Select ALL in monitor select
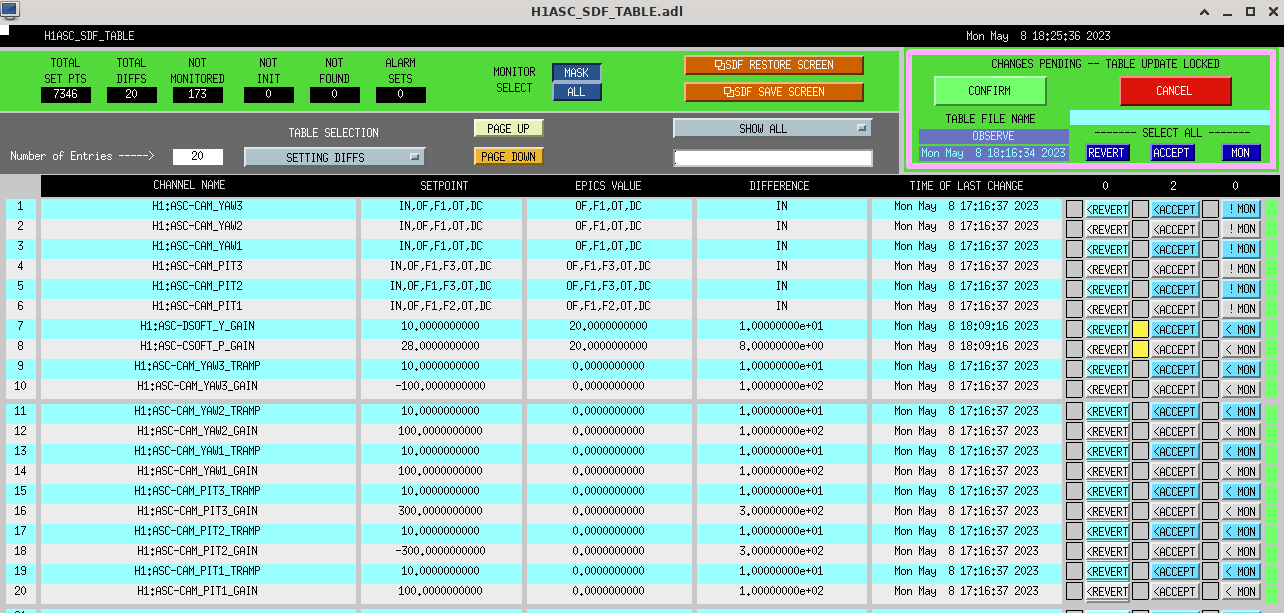 click(x=577, y=92)
